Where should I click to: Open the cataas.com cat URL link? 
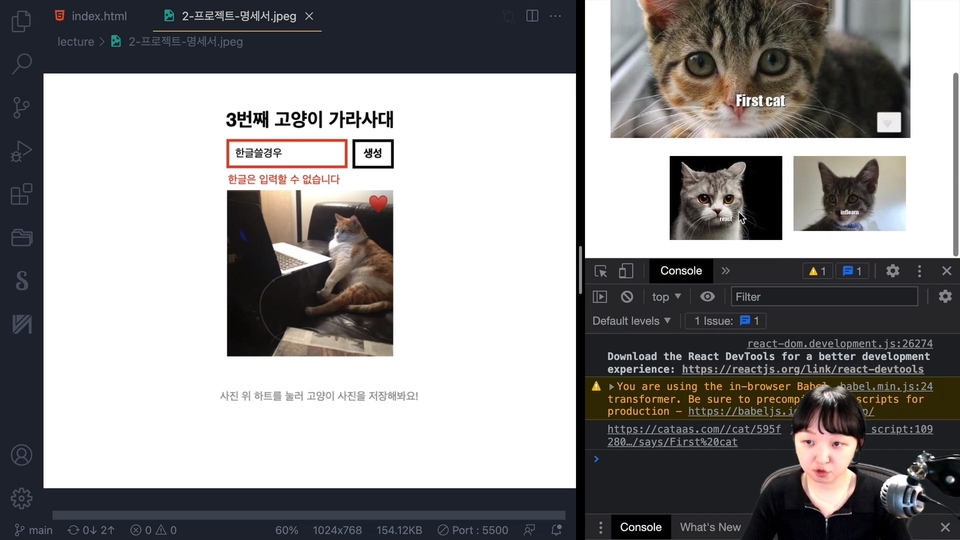[694, 435]
